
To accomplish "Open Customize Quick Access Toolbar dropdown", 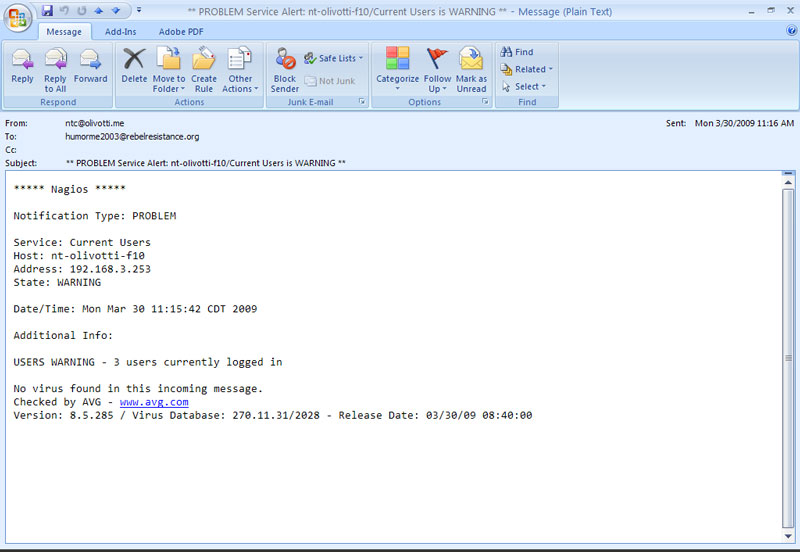I will point(139,10).
